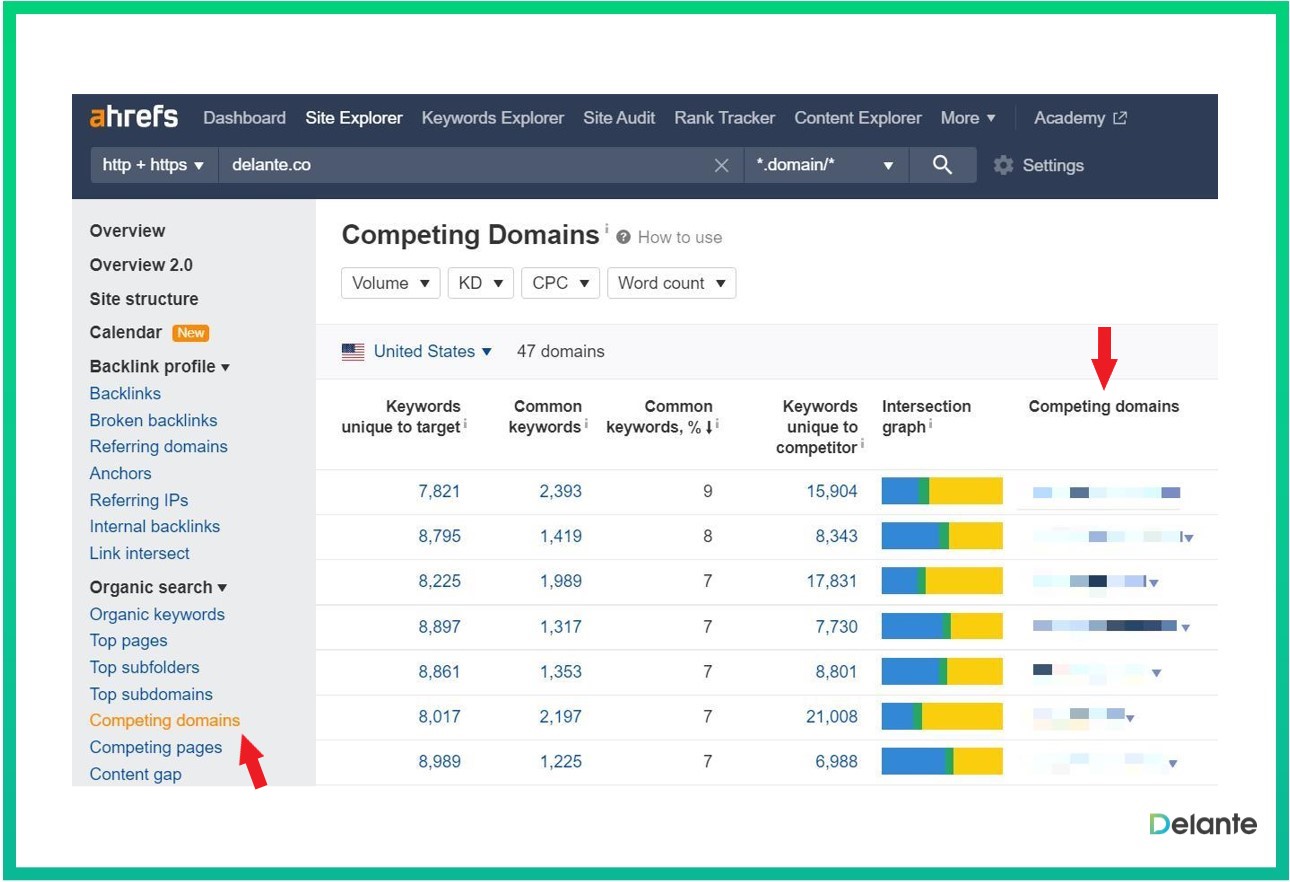Open the http + https protocol dropdown

tap(153, 166)
